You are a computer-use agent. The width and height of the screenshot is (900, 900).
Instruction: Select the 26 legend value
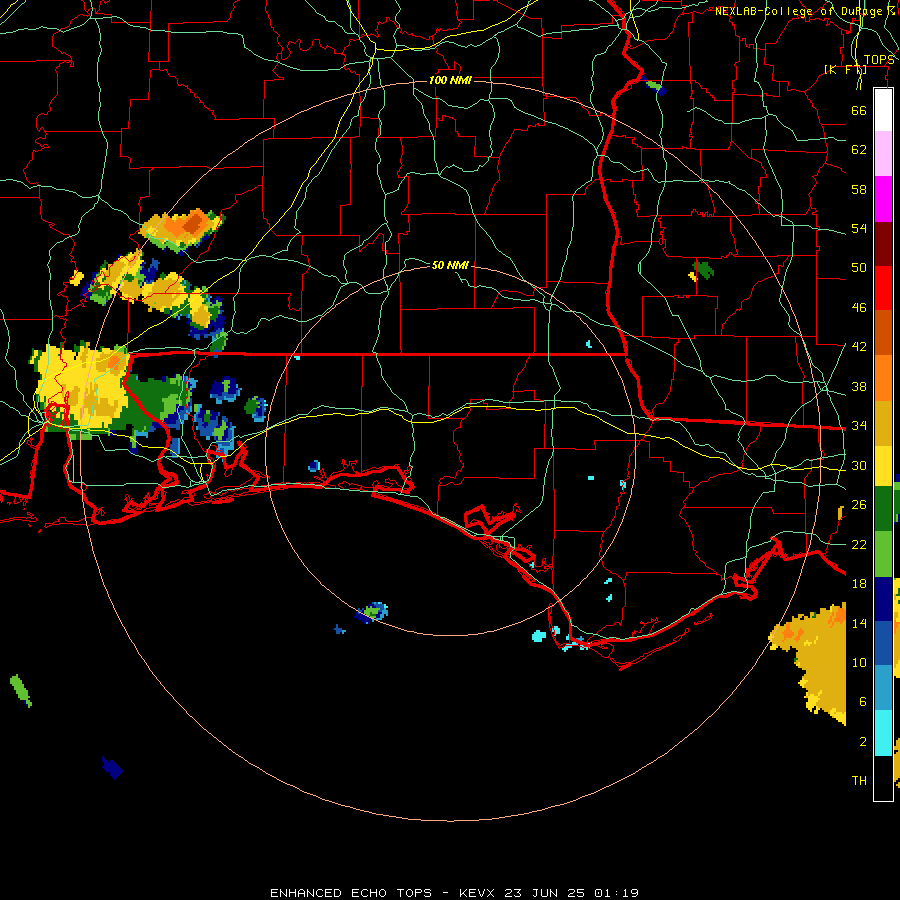(859, 505)
